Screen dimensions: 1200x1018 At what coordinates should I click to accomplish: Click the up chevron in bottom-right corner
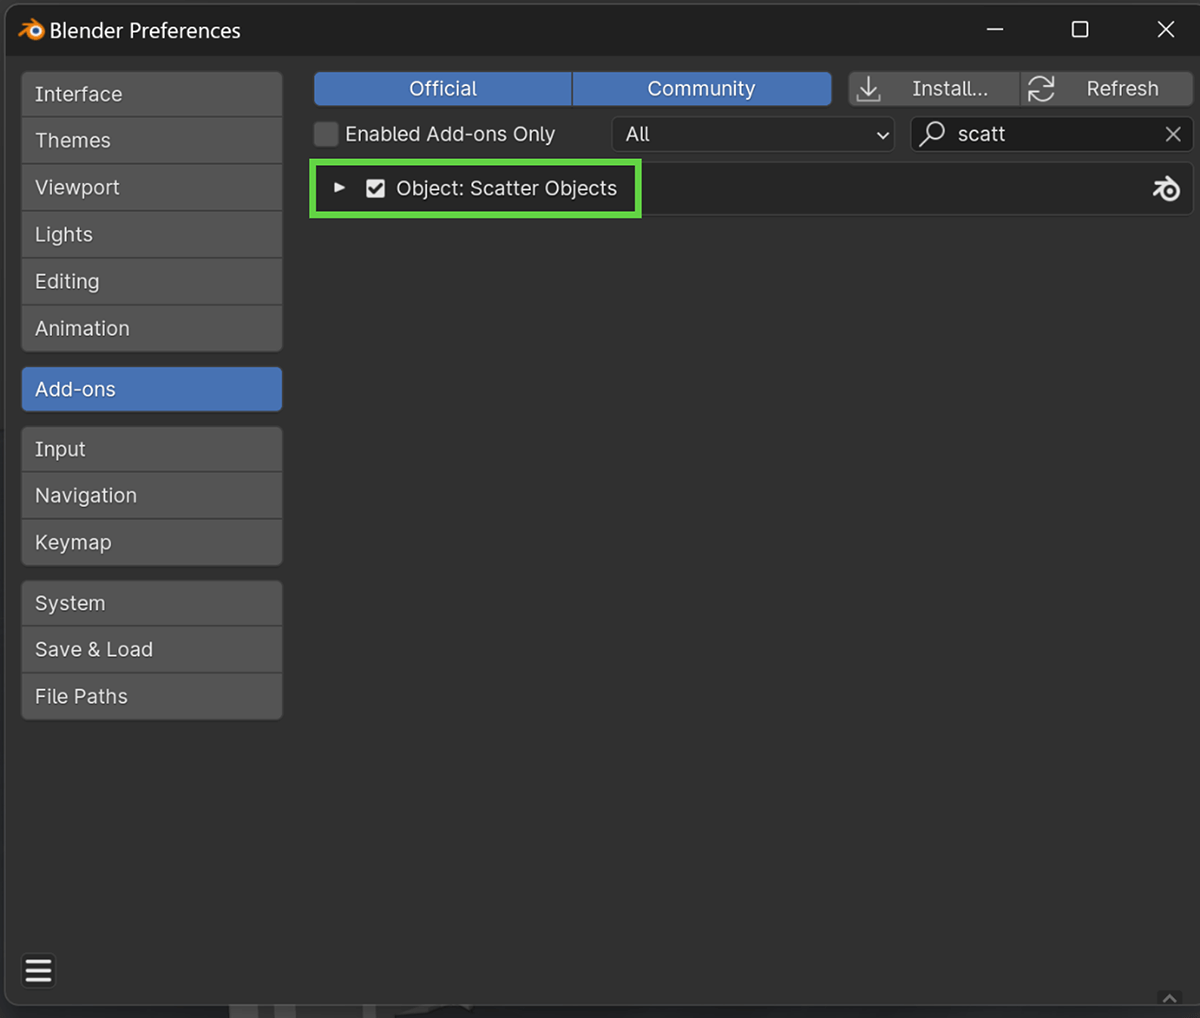[1169, 998]
